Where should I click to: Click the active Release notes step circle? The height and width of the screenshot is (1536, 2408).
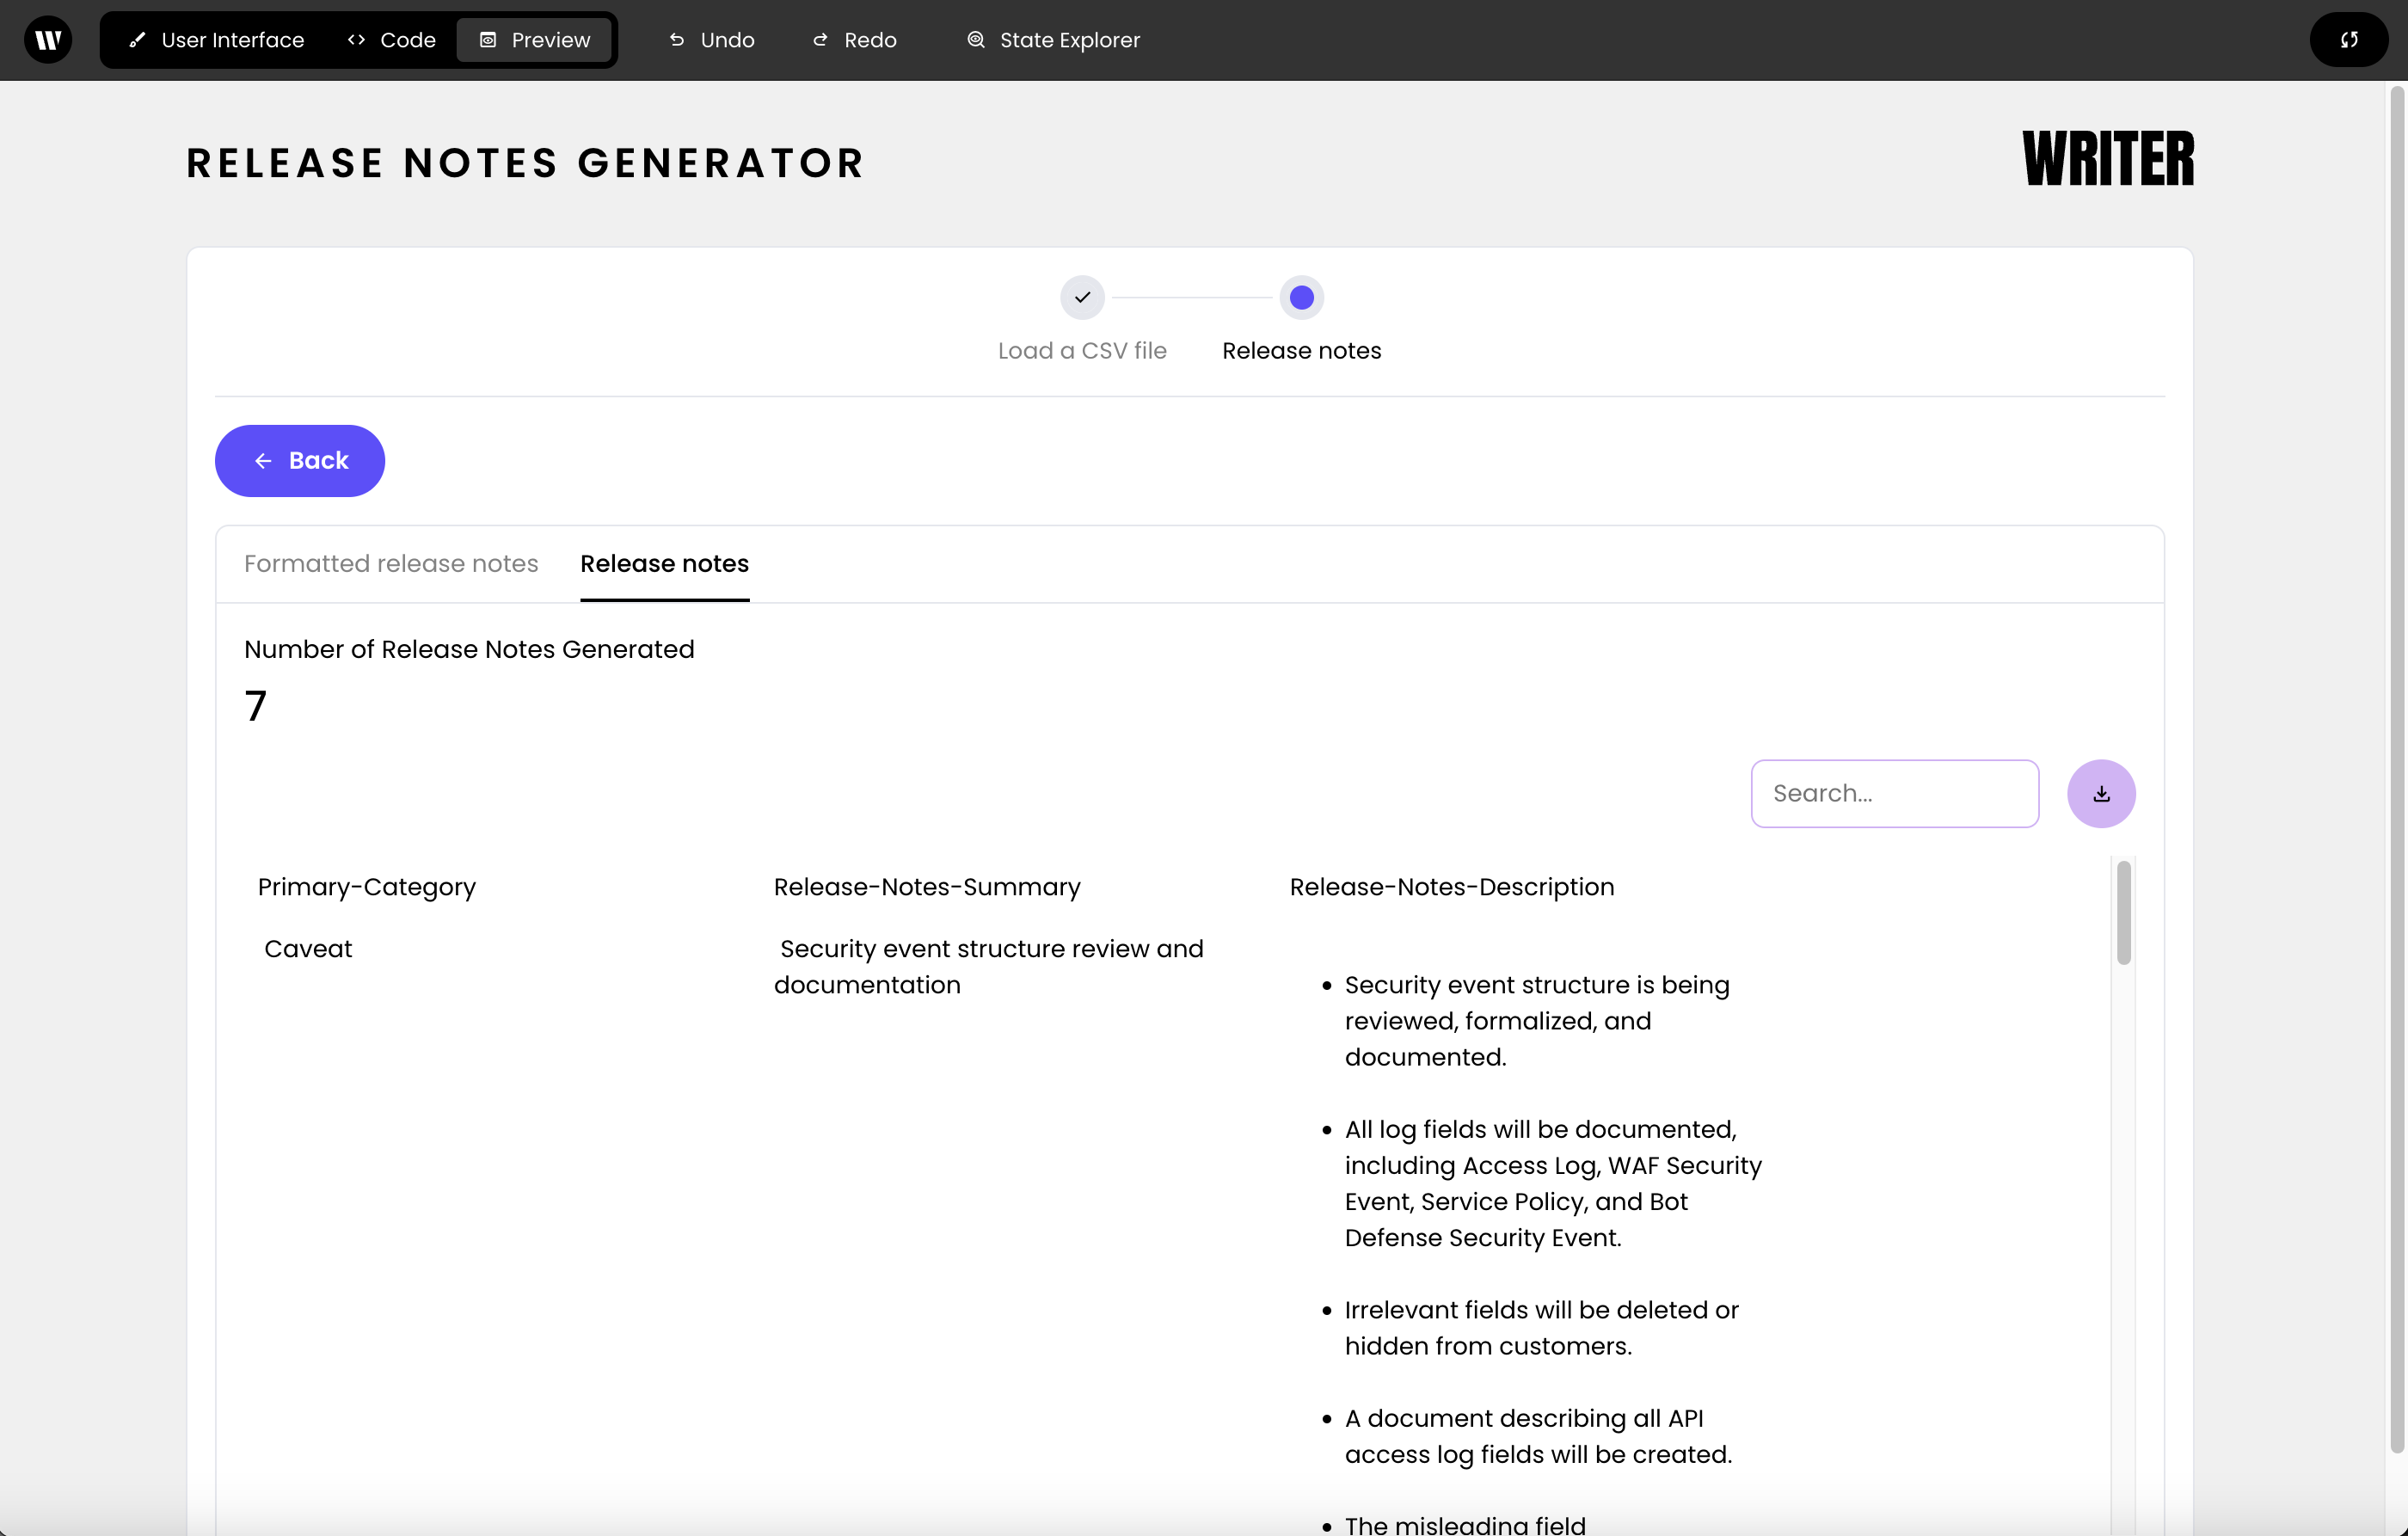tap(1301, 297)
